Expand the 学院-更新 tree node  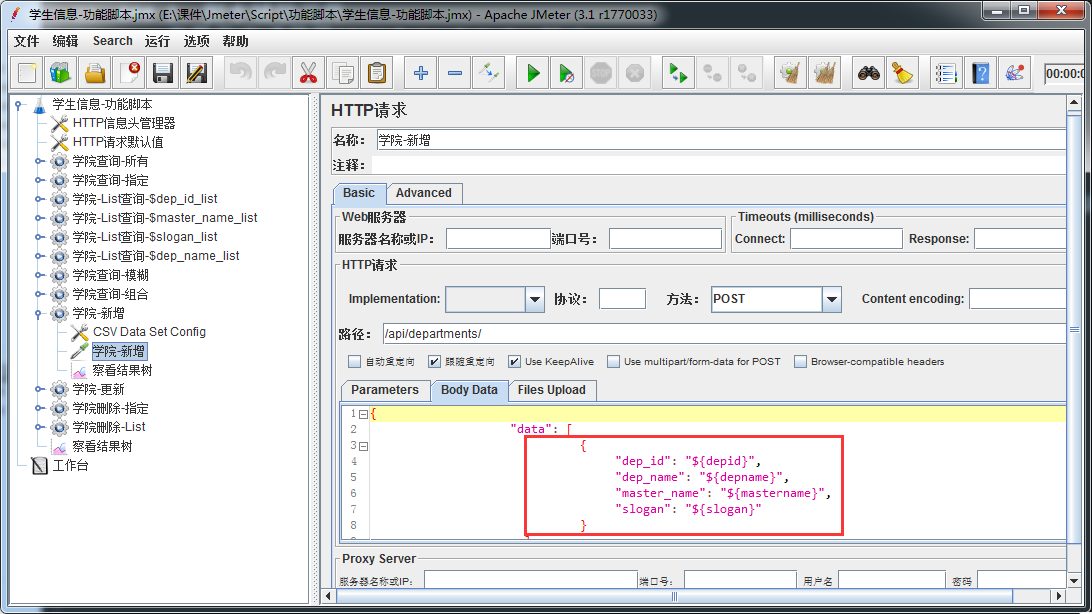[x=38, y=389]
